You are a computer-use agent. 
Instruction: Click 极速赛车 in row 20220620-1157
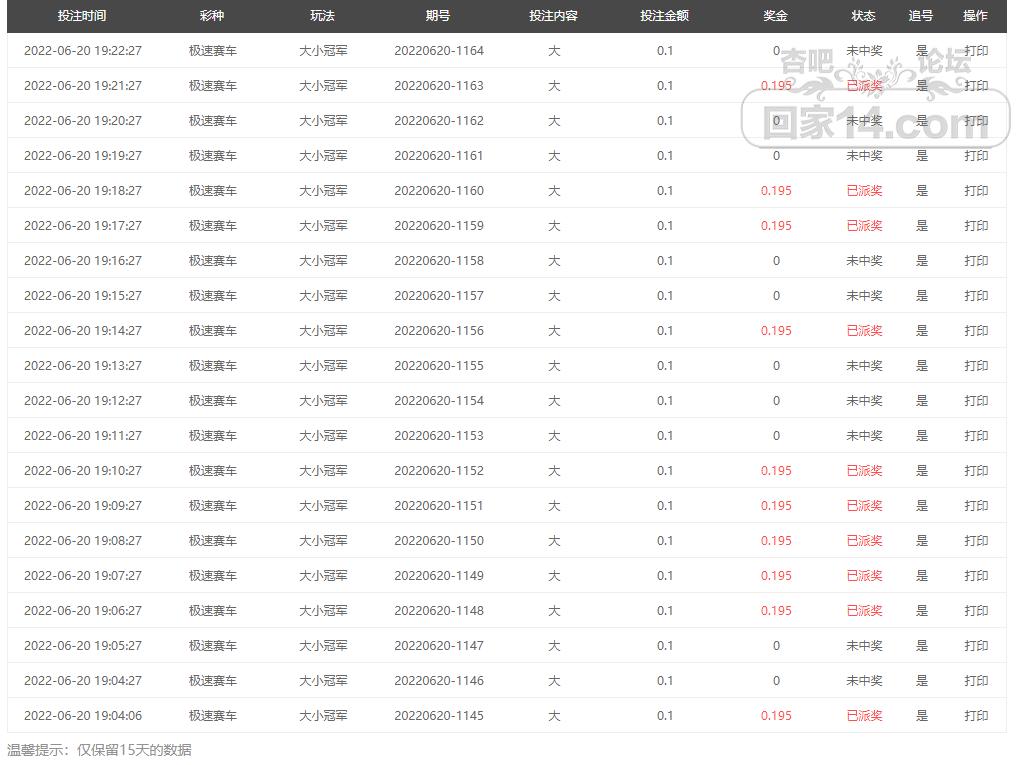pos(213,295)
